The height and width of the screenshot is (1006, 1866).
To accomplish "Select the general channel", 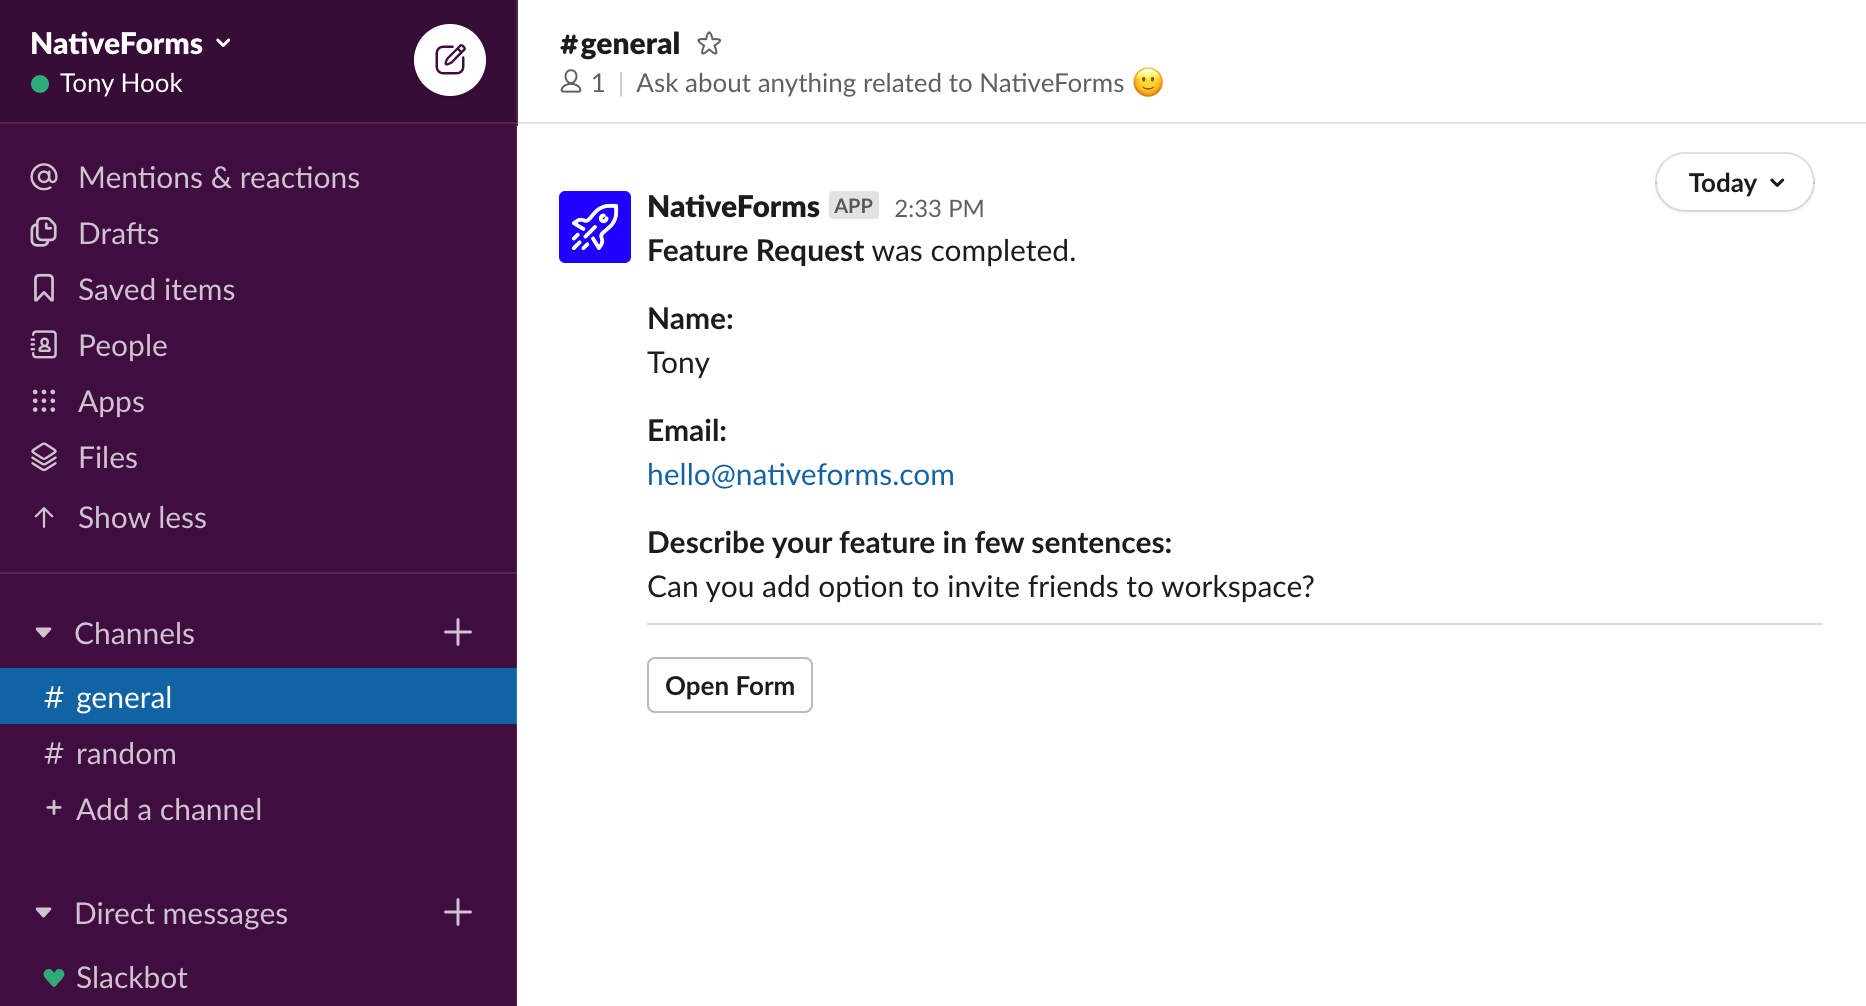I will [123, 698].
